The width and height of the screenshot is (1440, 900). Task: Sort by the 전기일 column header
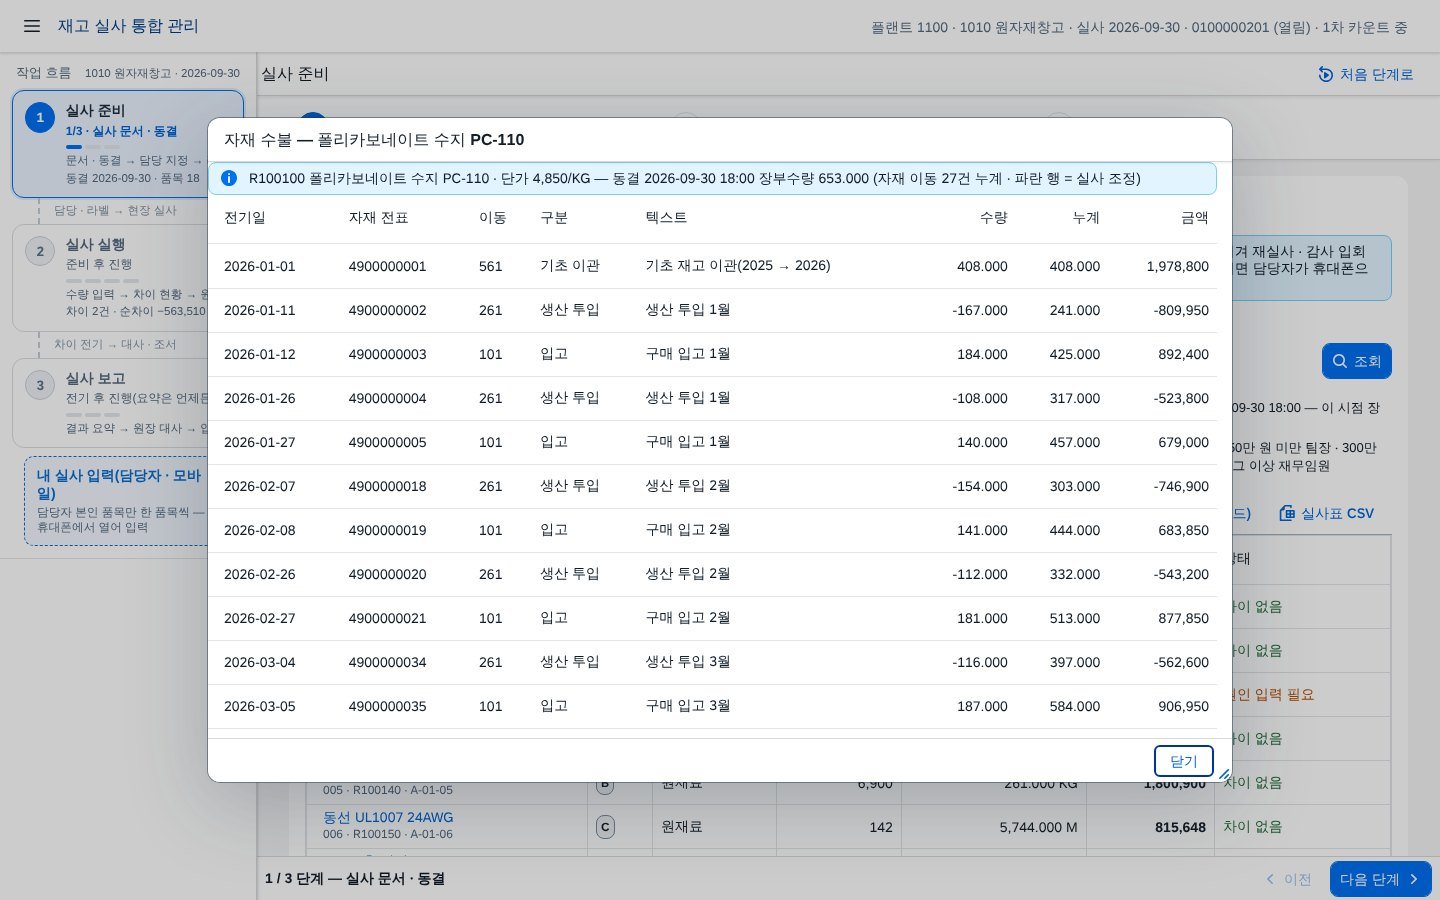pyautogui.click(x=245, y=218)
